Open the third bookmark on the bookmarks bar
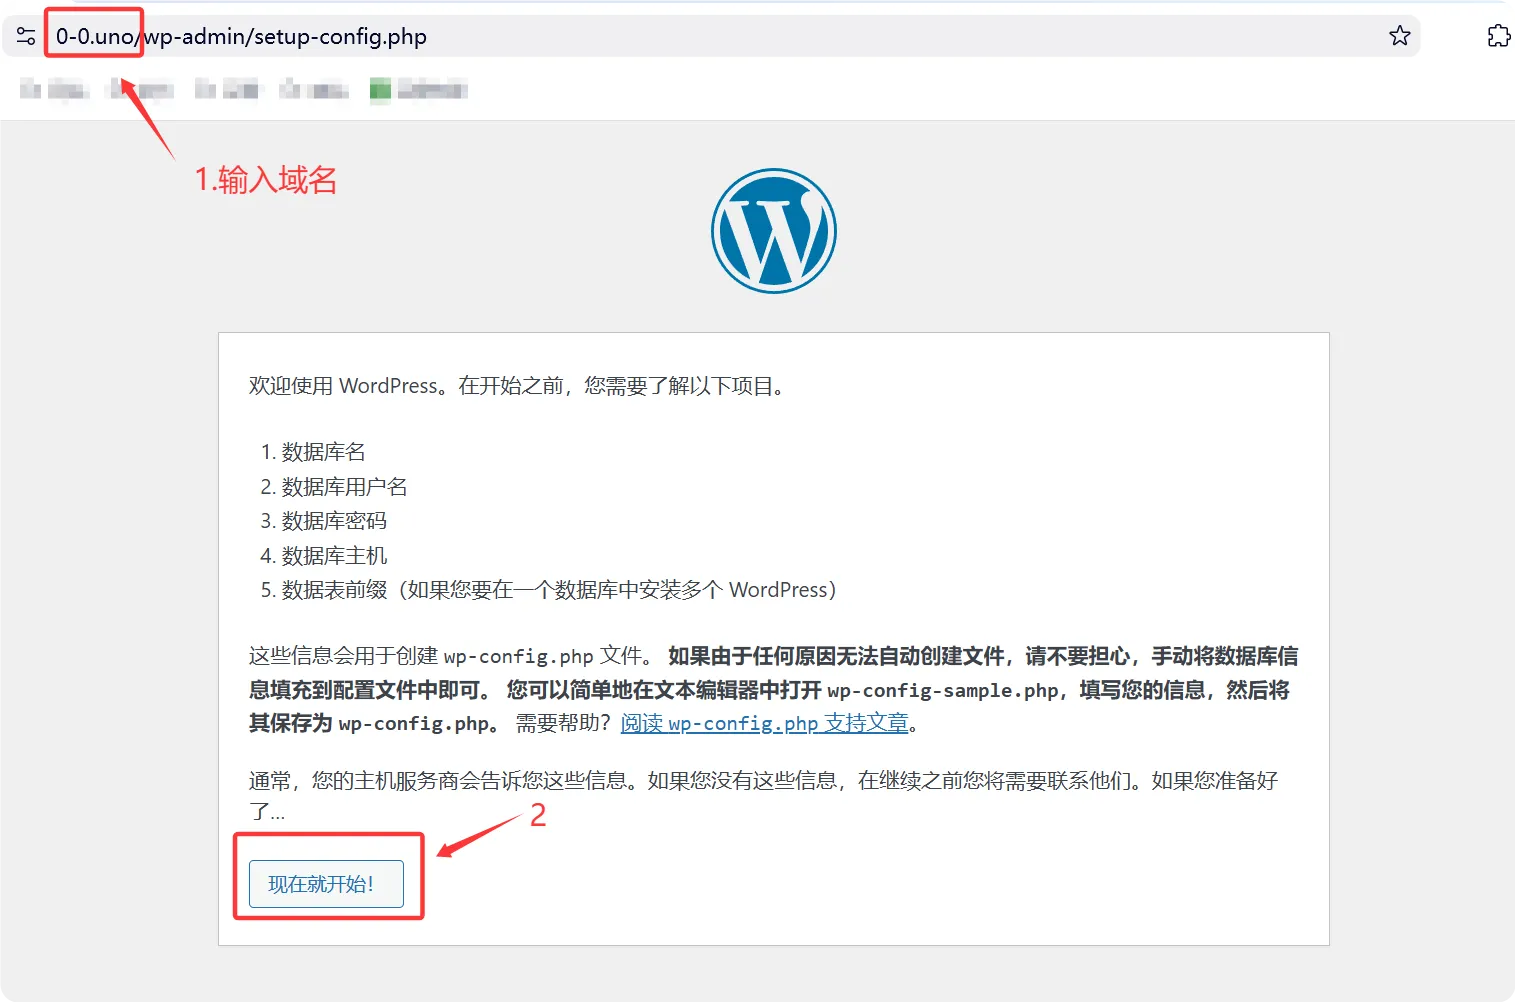Screen dimensions: 1515x1002 point(227,89)
